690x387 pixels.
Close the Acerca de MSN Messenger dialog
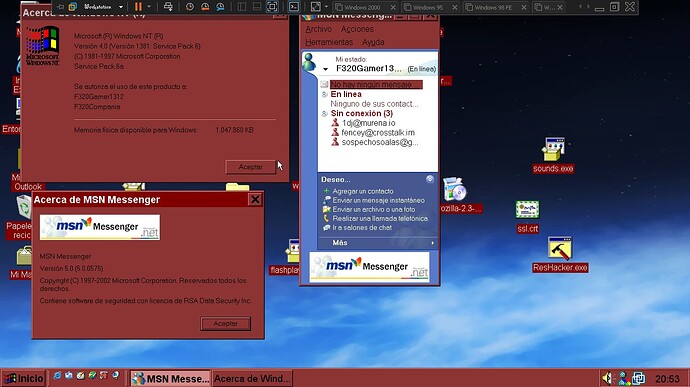pyautogui.click(x=255, y=200)
